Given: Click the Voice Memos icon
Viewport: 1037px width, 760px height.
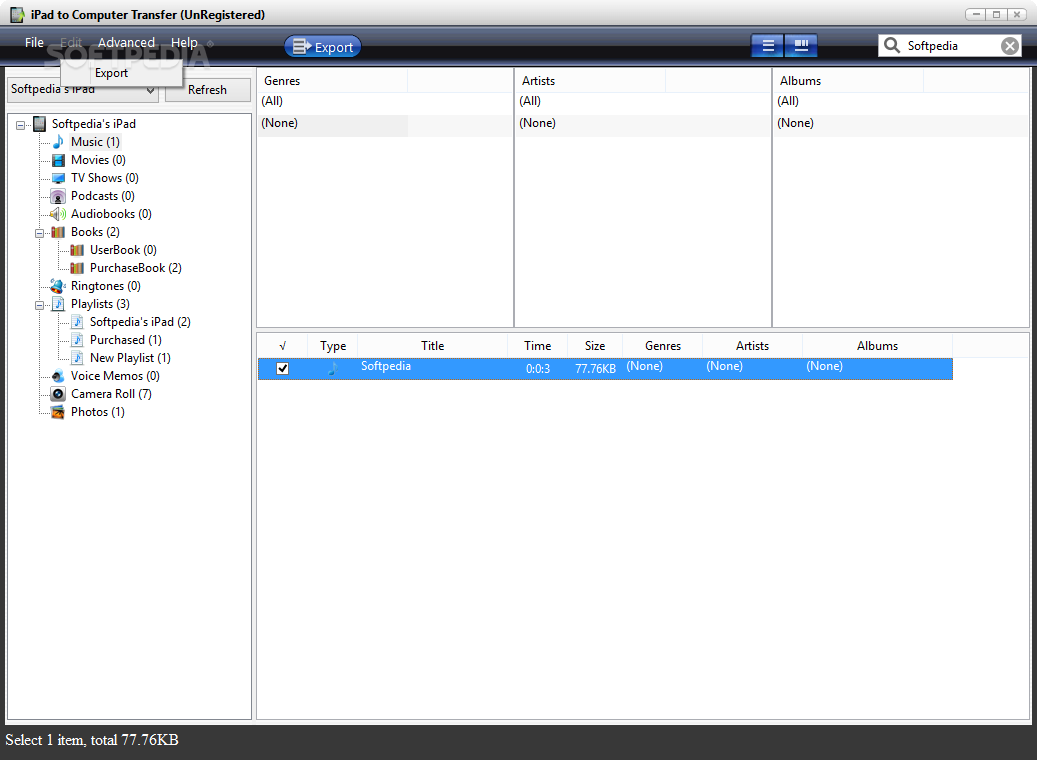Looking at the screenshot, I should click(x=58, y=376).
